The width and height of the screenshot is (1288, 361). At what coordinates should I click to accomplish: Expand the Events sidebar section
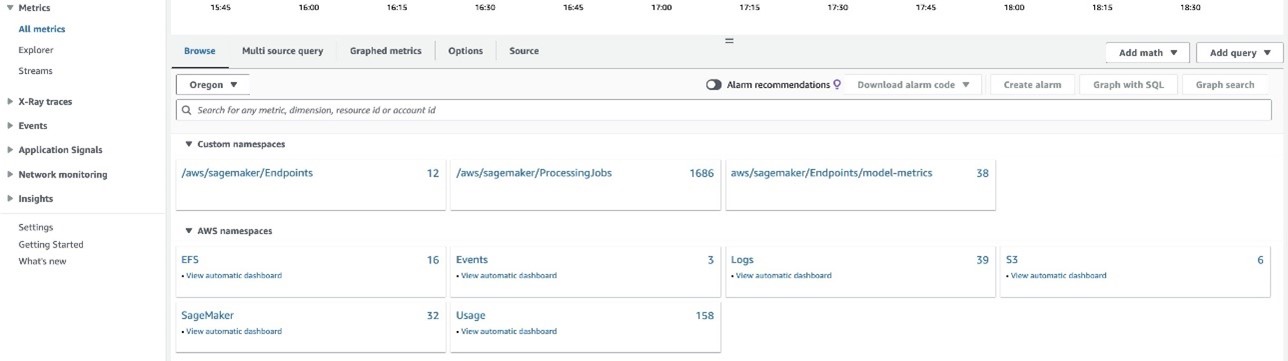(10, 126)
